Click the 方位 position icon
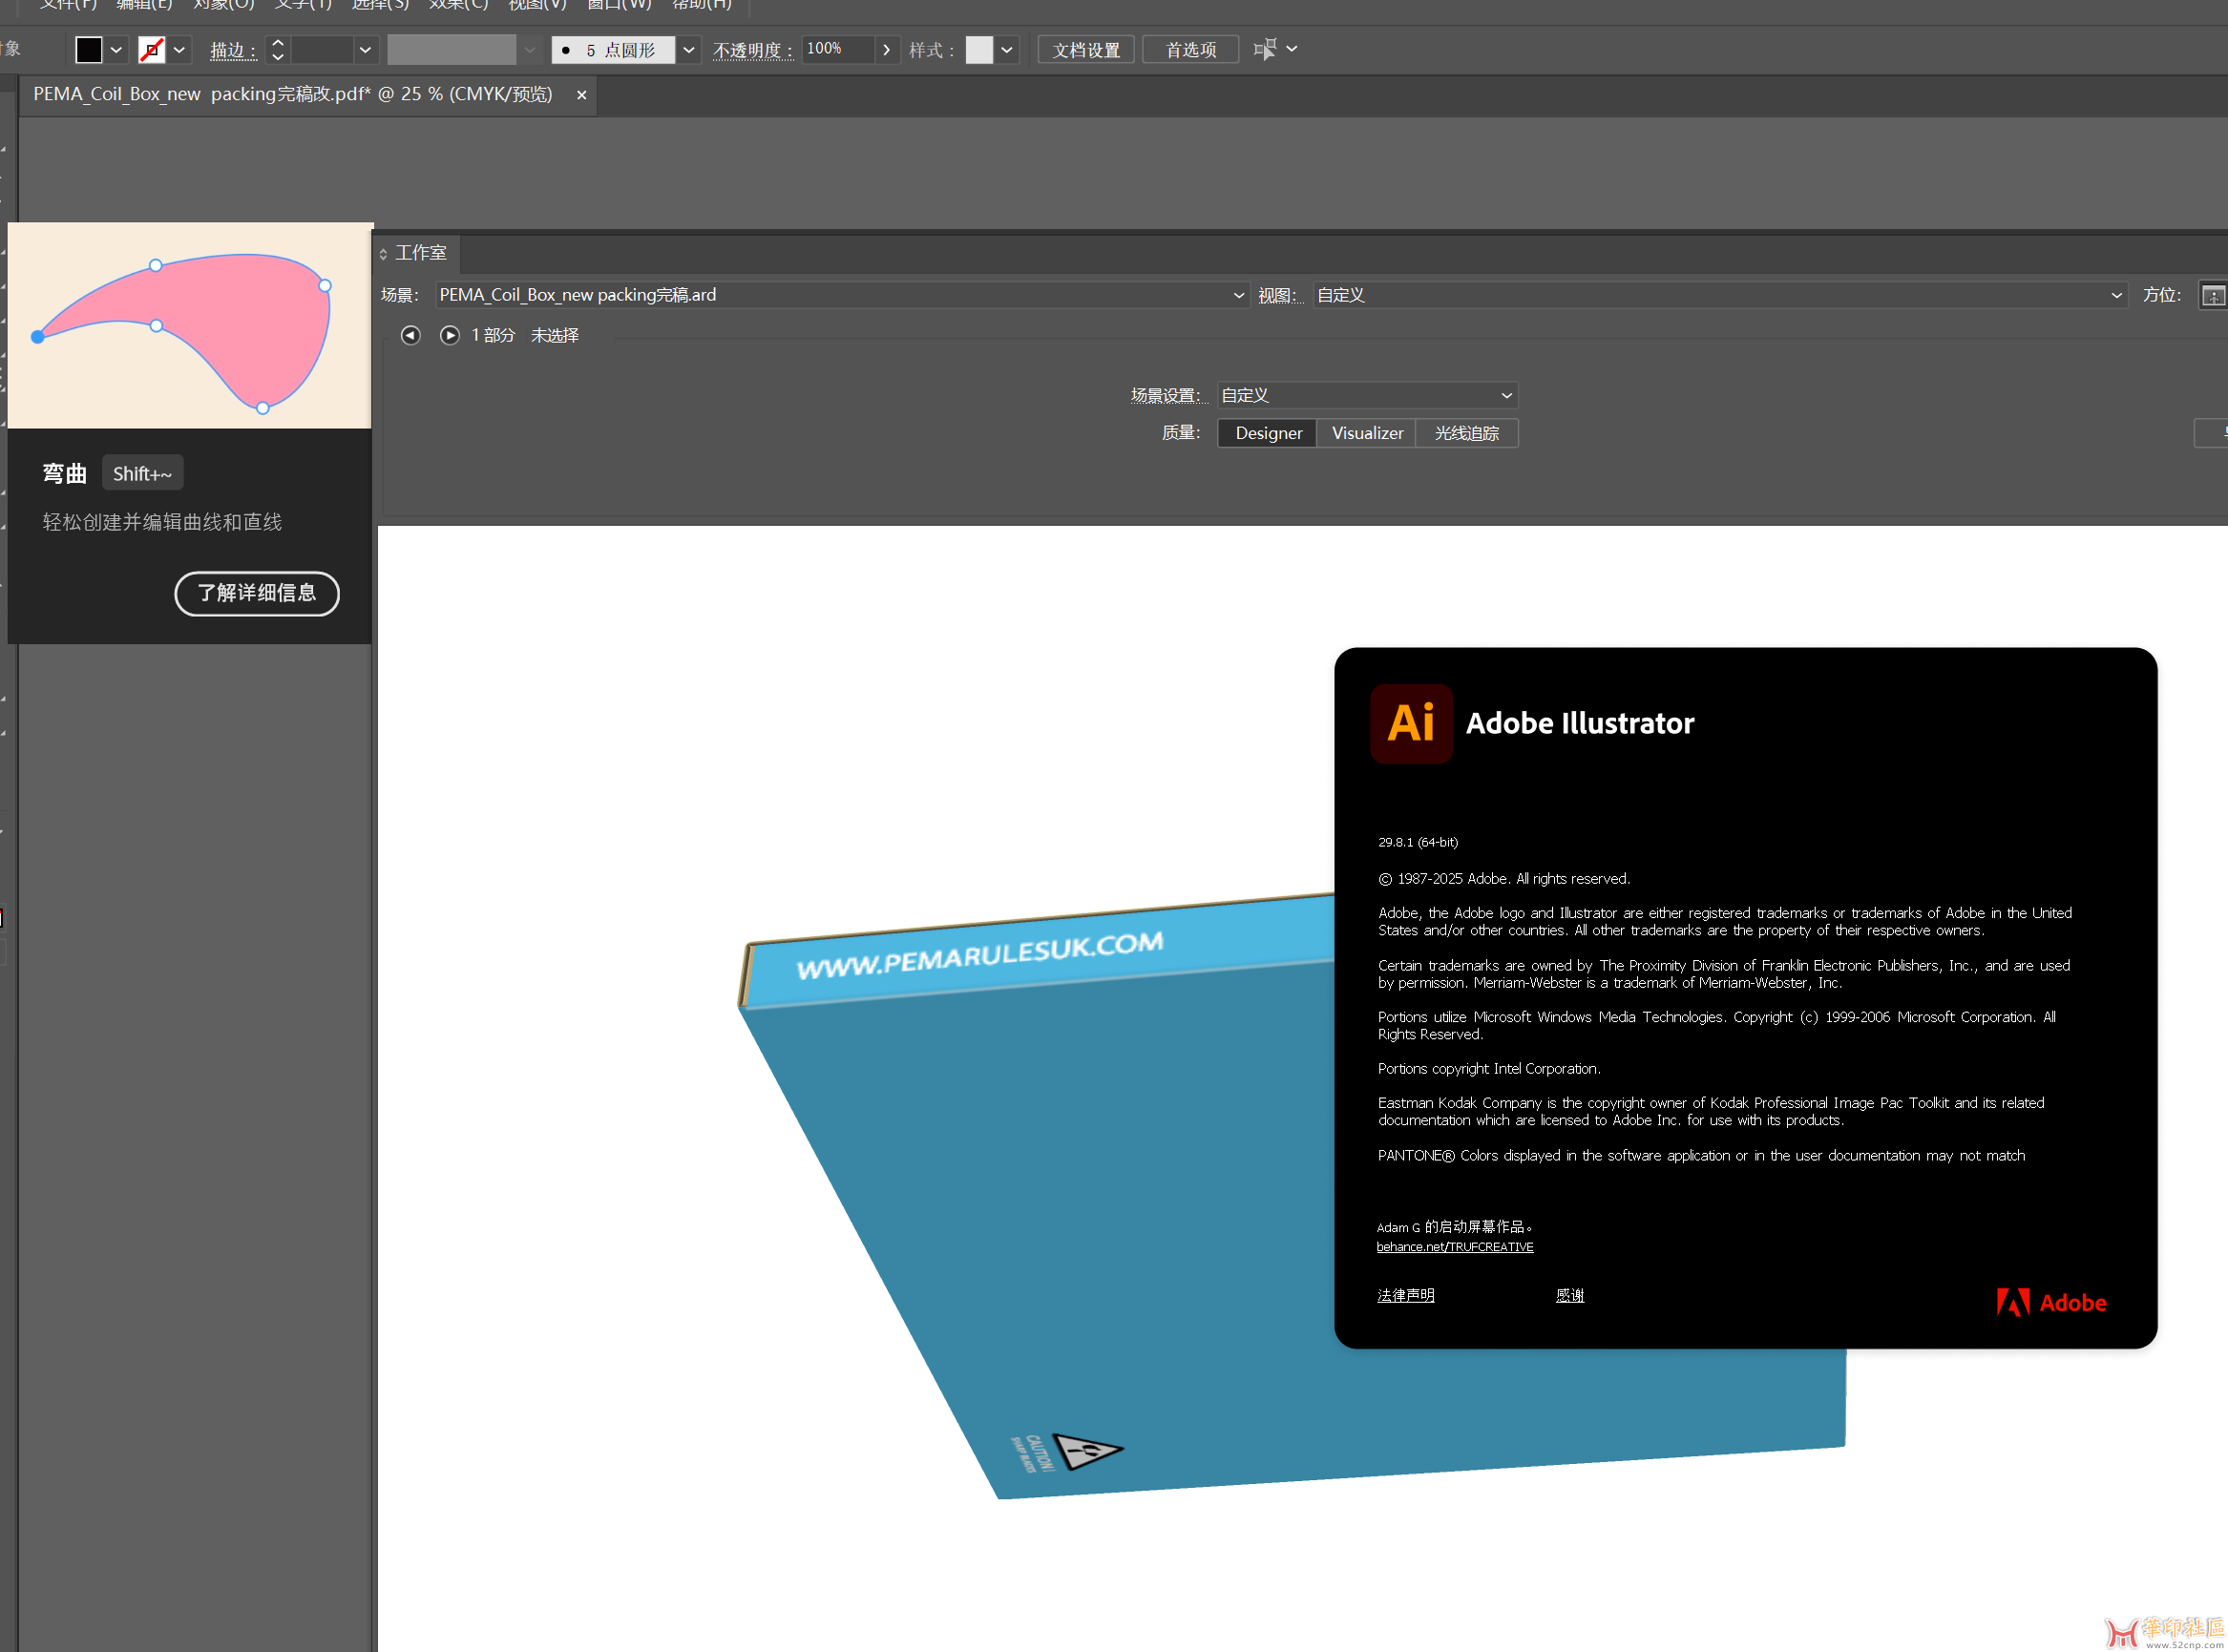Image resolution: width=2228 pixels, height=1652 pixels. [2212, 296]
